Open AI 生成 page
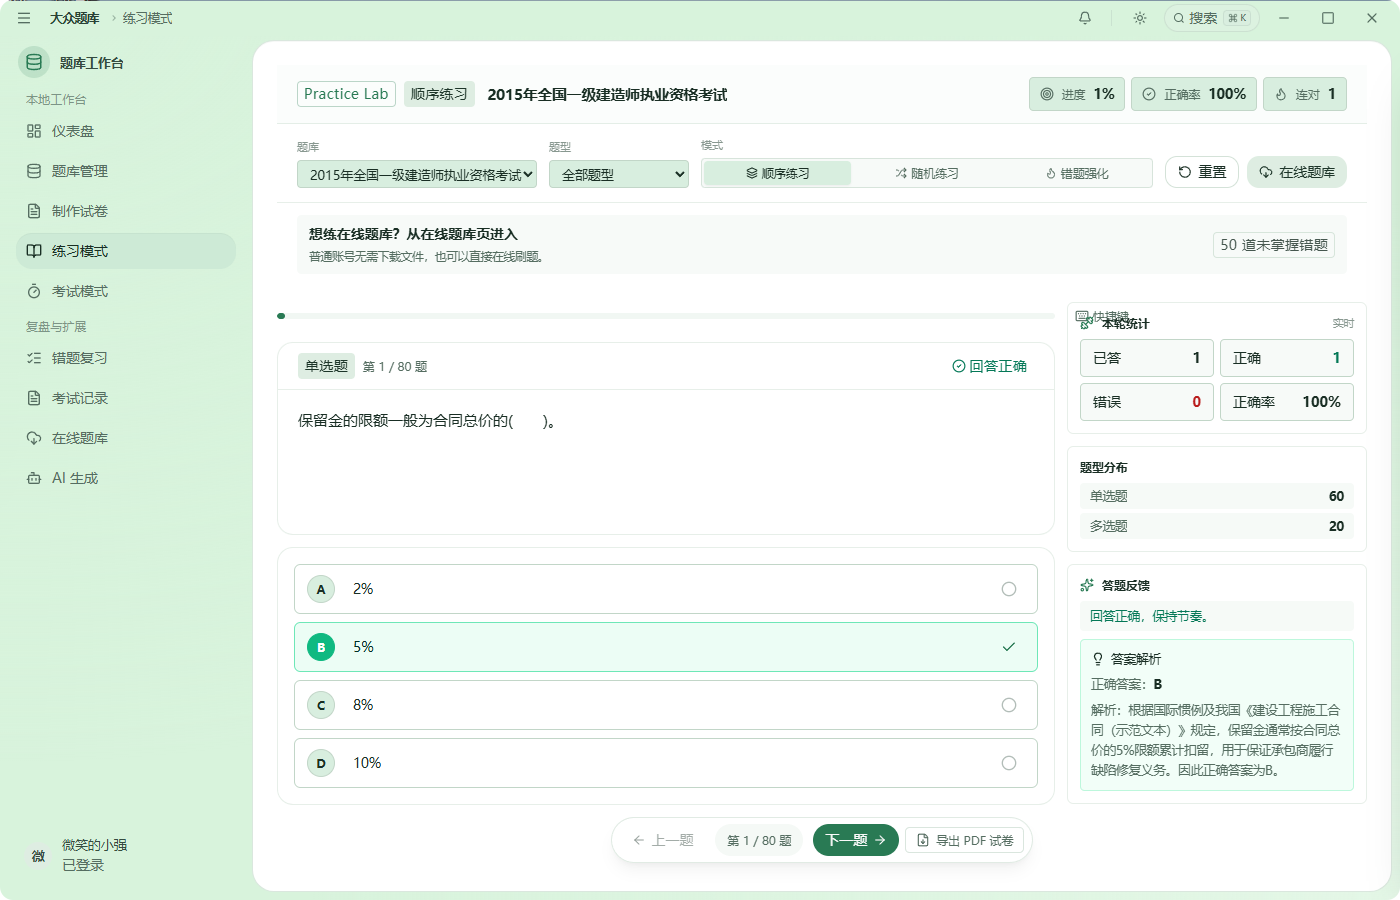The width and height of the screenshot is (1400, 900). 126,478
